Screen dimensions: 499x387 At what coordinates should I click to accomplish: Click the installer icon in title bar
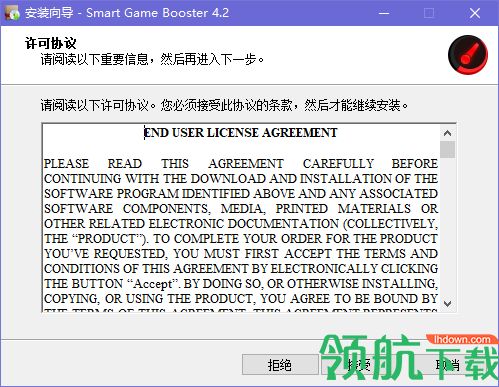pyautogui.click(x=12, y=13)
